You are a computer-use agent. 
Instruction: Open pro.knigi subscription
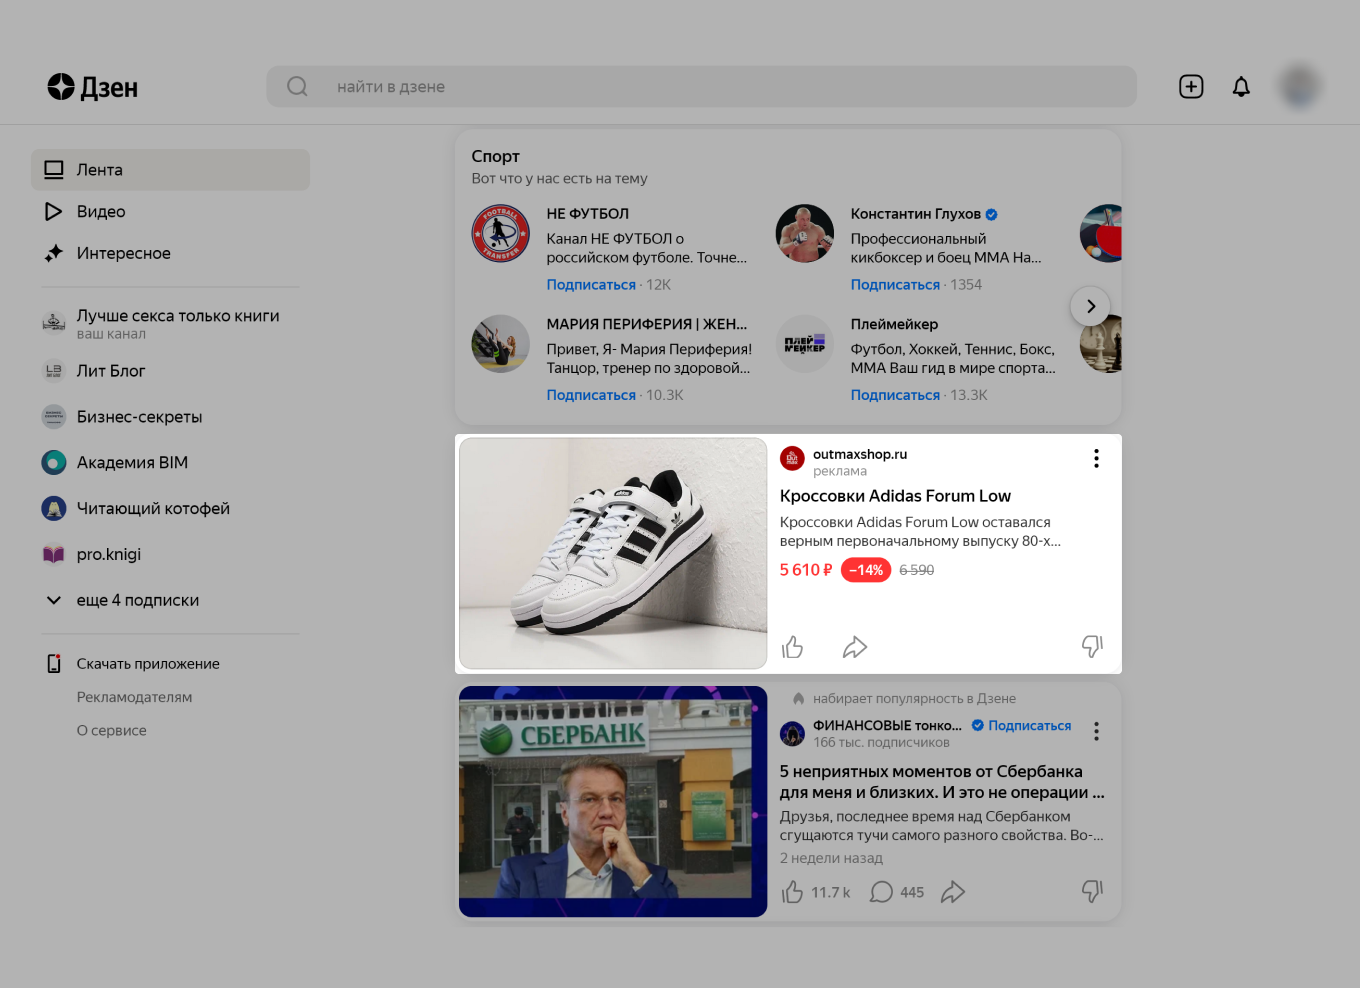coord(109,555)
